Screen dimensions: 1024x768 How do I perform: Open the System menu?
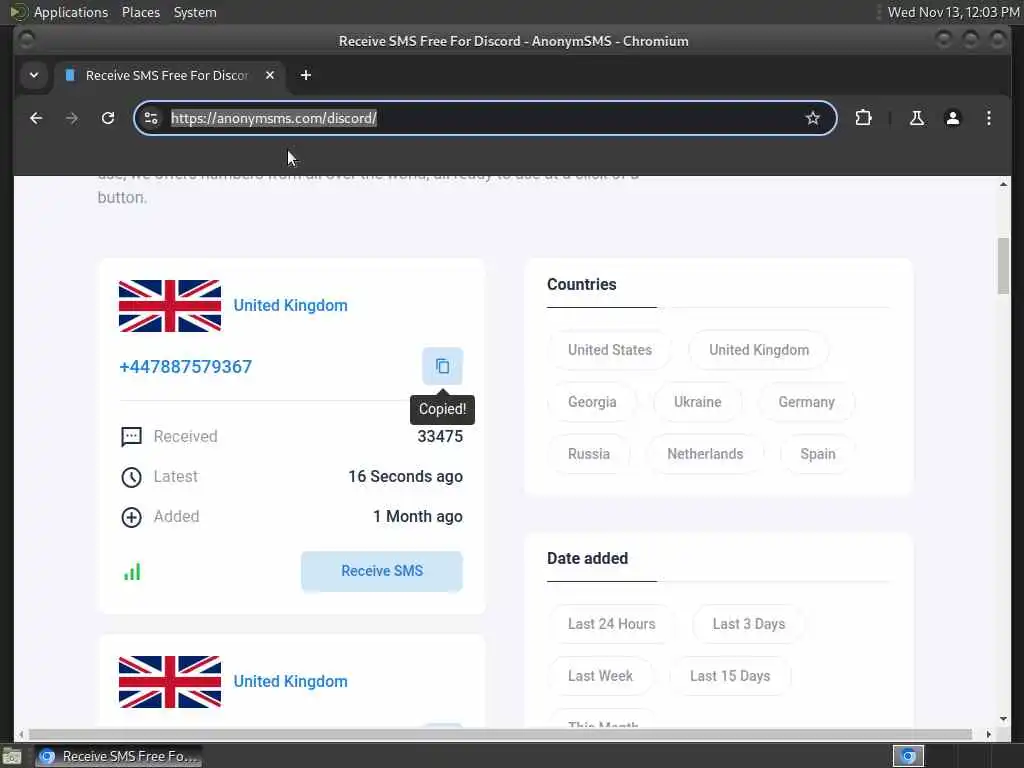click(195, 12)
